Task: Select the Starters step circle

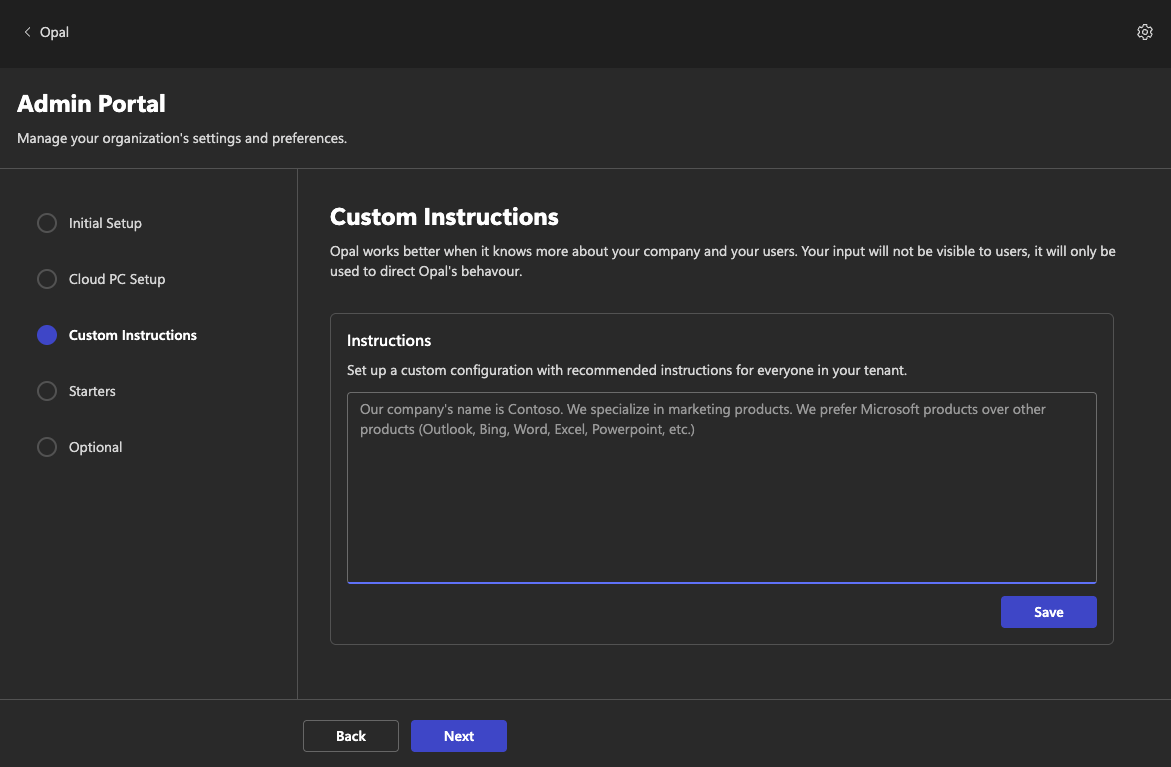Action: pyautogui.click(x=47, y=391)
